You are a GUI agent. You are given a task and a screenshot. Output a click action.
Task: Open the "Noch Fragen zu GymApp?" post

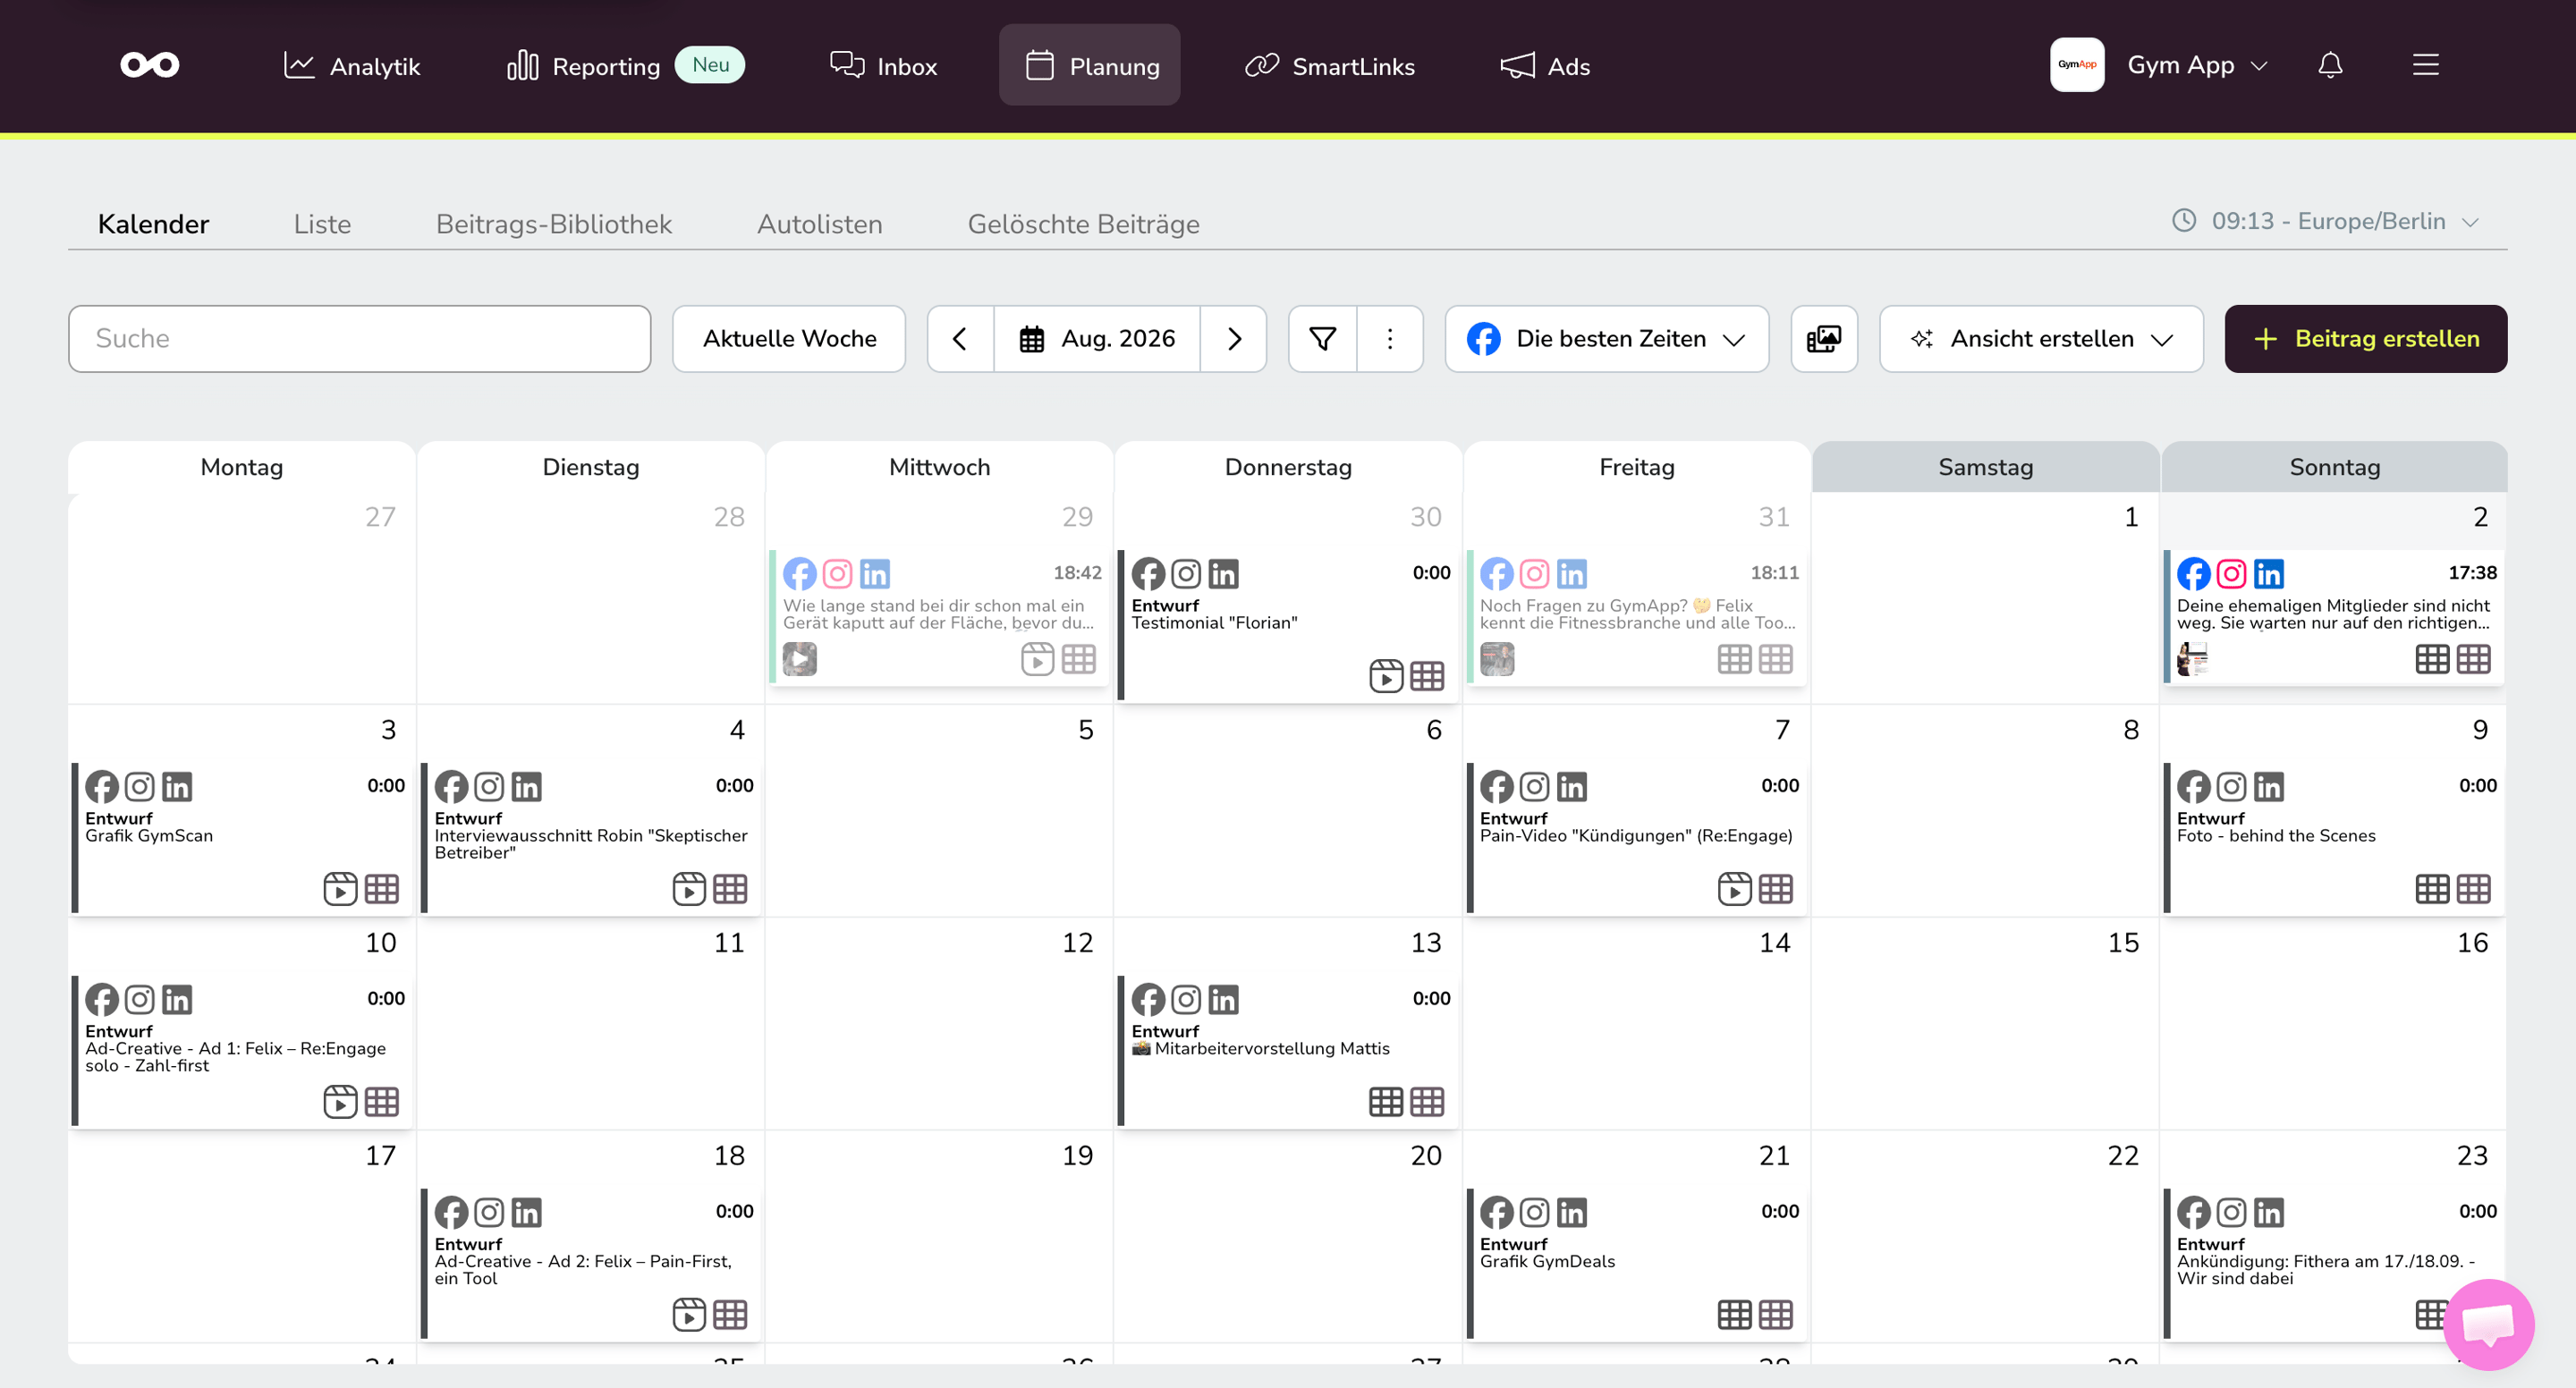tap(1636, 617)
